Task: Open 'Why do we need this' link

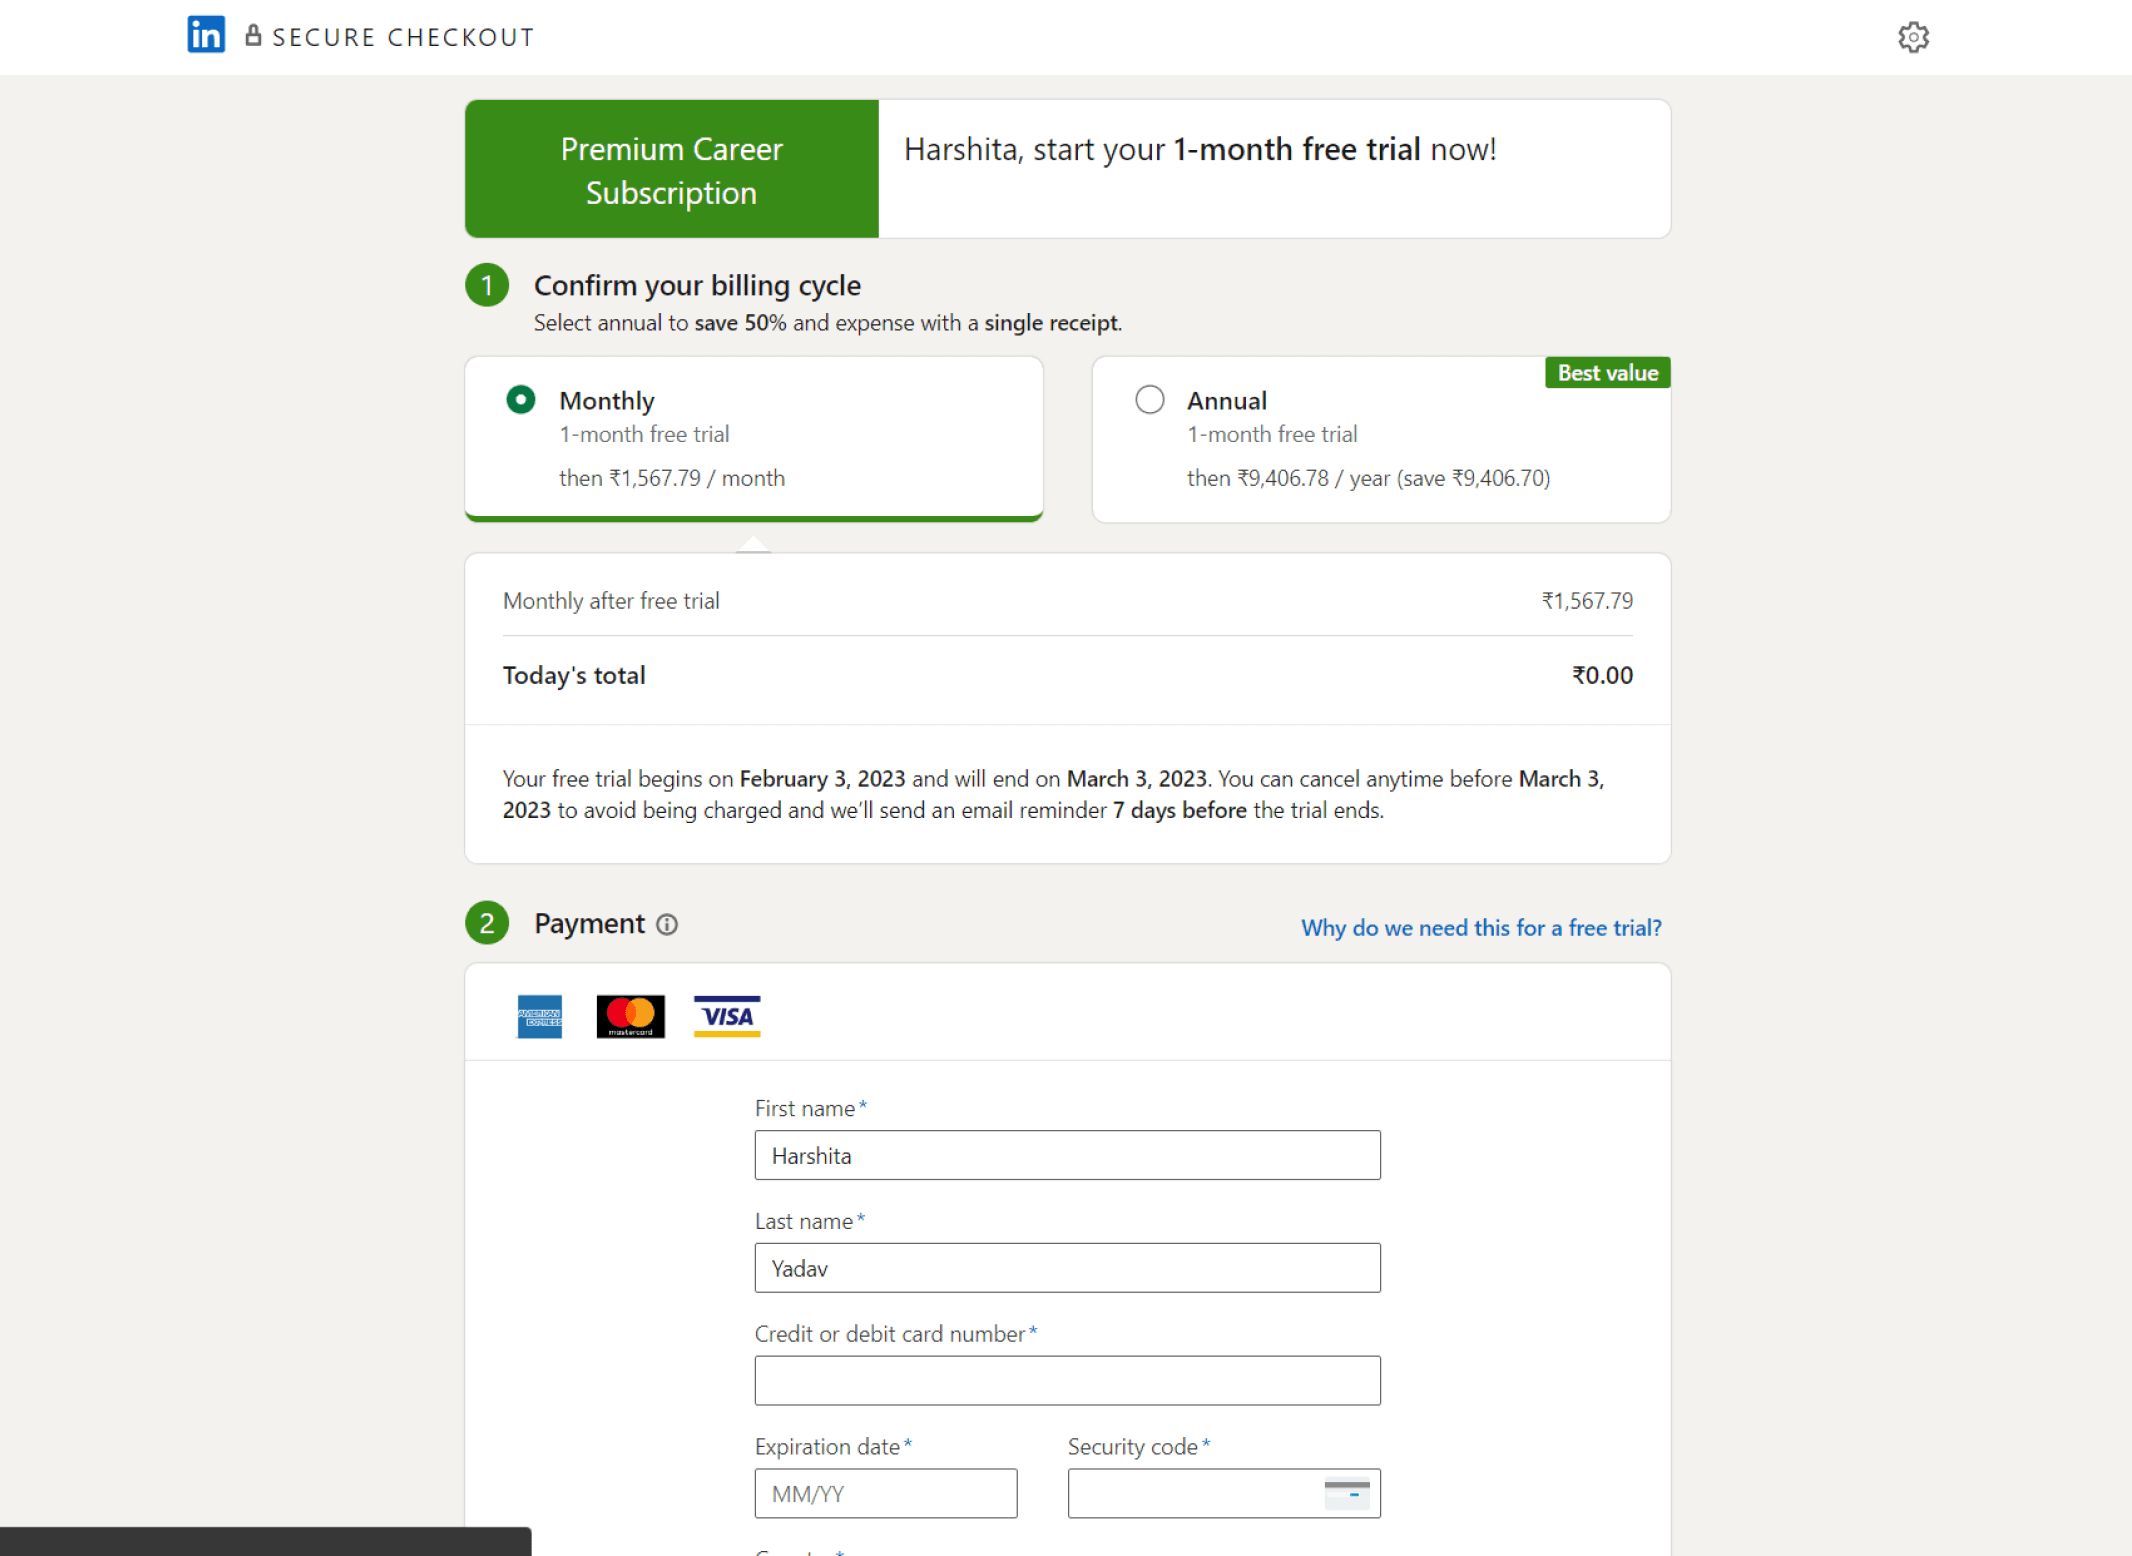Action: 1480,927
